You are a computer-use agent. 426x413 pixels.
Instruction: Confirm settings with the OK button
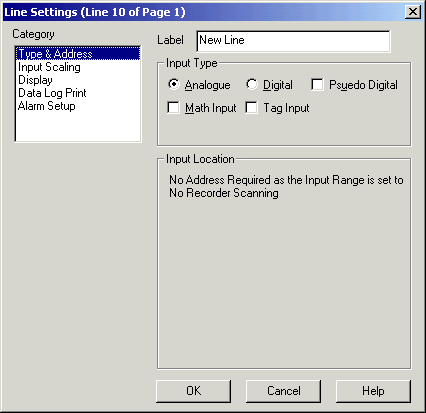click(193, 391)
